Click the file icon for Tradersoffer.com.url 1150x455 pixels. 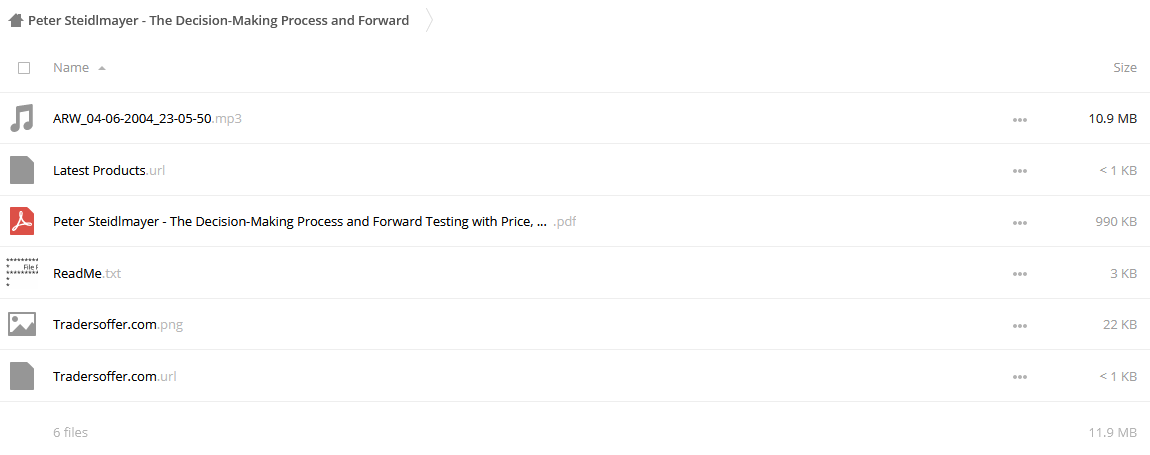(22, 376)
